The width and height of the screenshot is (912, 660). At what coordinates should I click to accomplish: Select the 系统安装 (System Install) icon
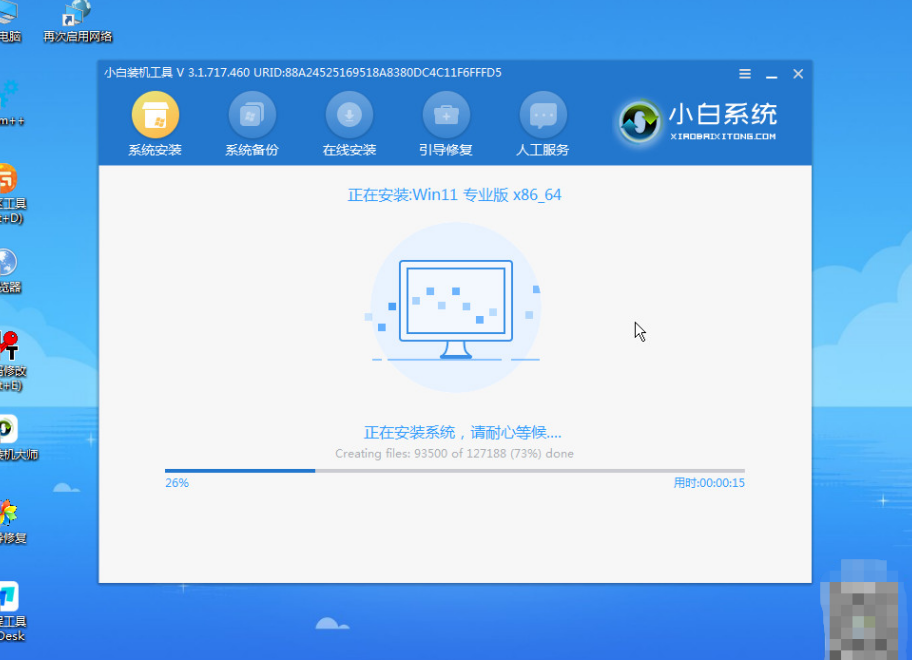(x=154, y=122)
